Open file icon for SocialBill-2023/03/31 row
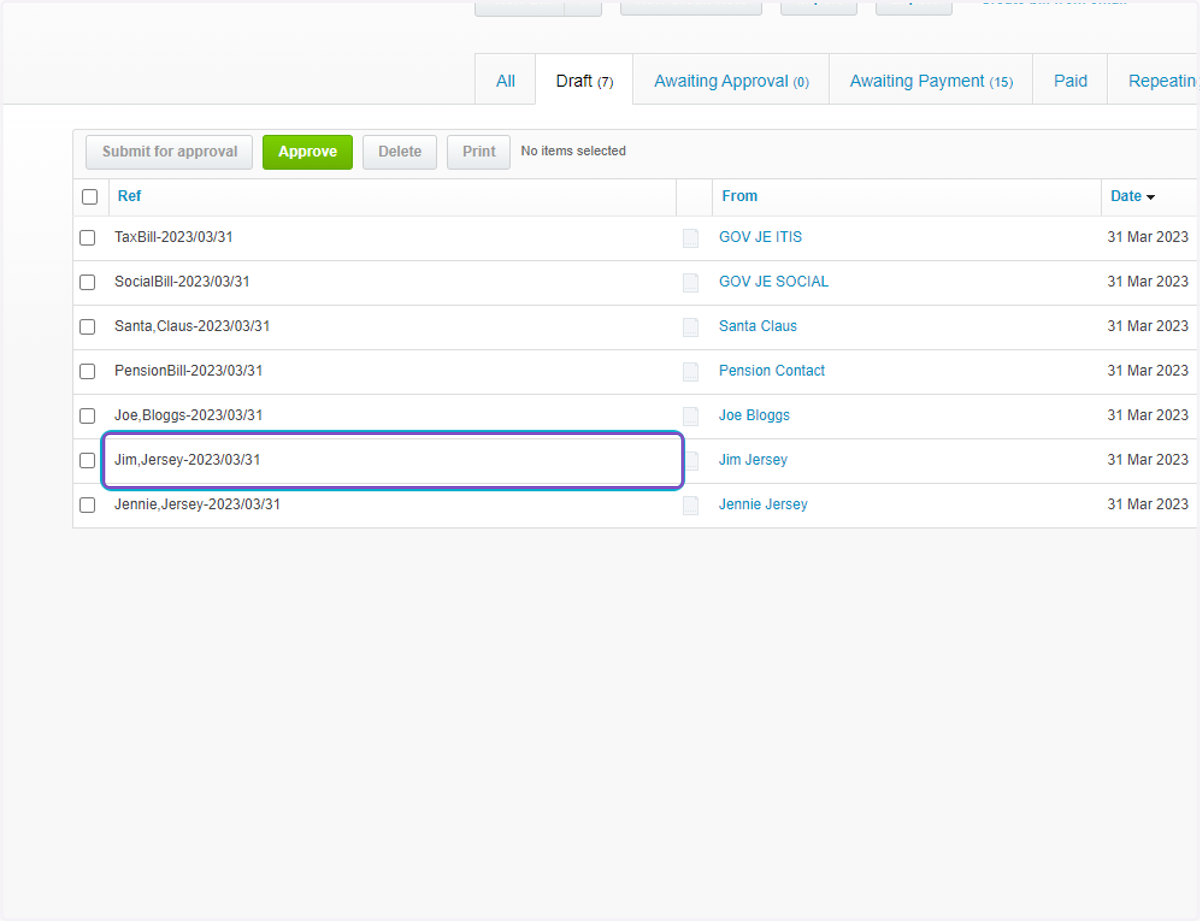The image size is (1200, 921). 691,282
